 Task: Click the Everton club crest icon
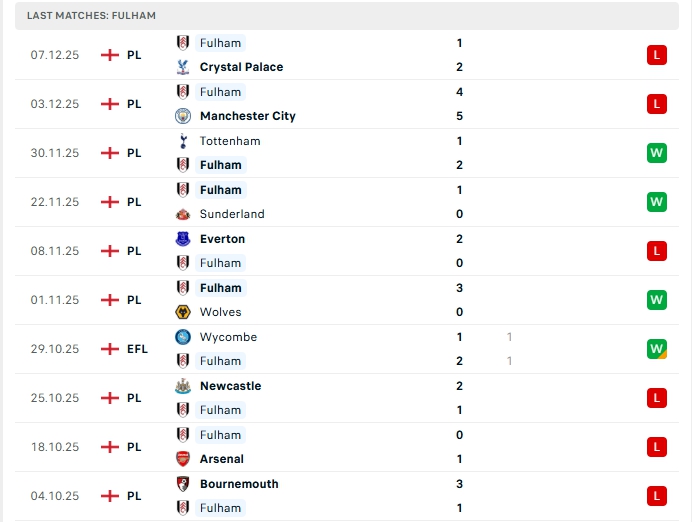[x=183, y=239]
